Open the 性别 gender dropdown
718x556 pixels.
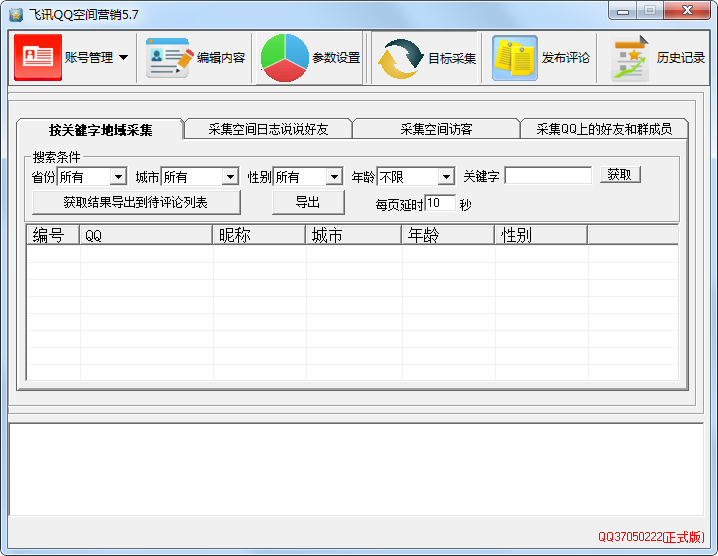[x=334, y=177]
